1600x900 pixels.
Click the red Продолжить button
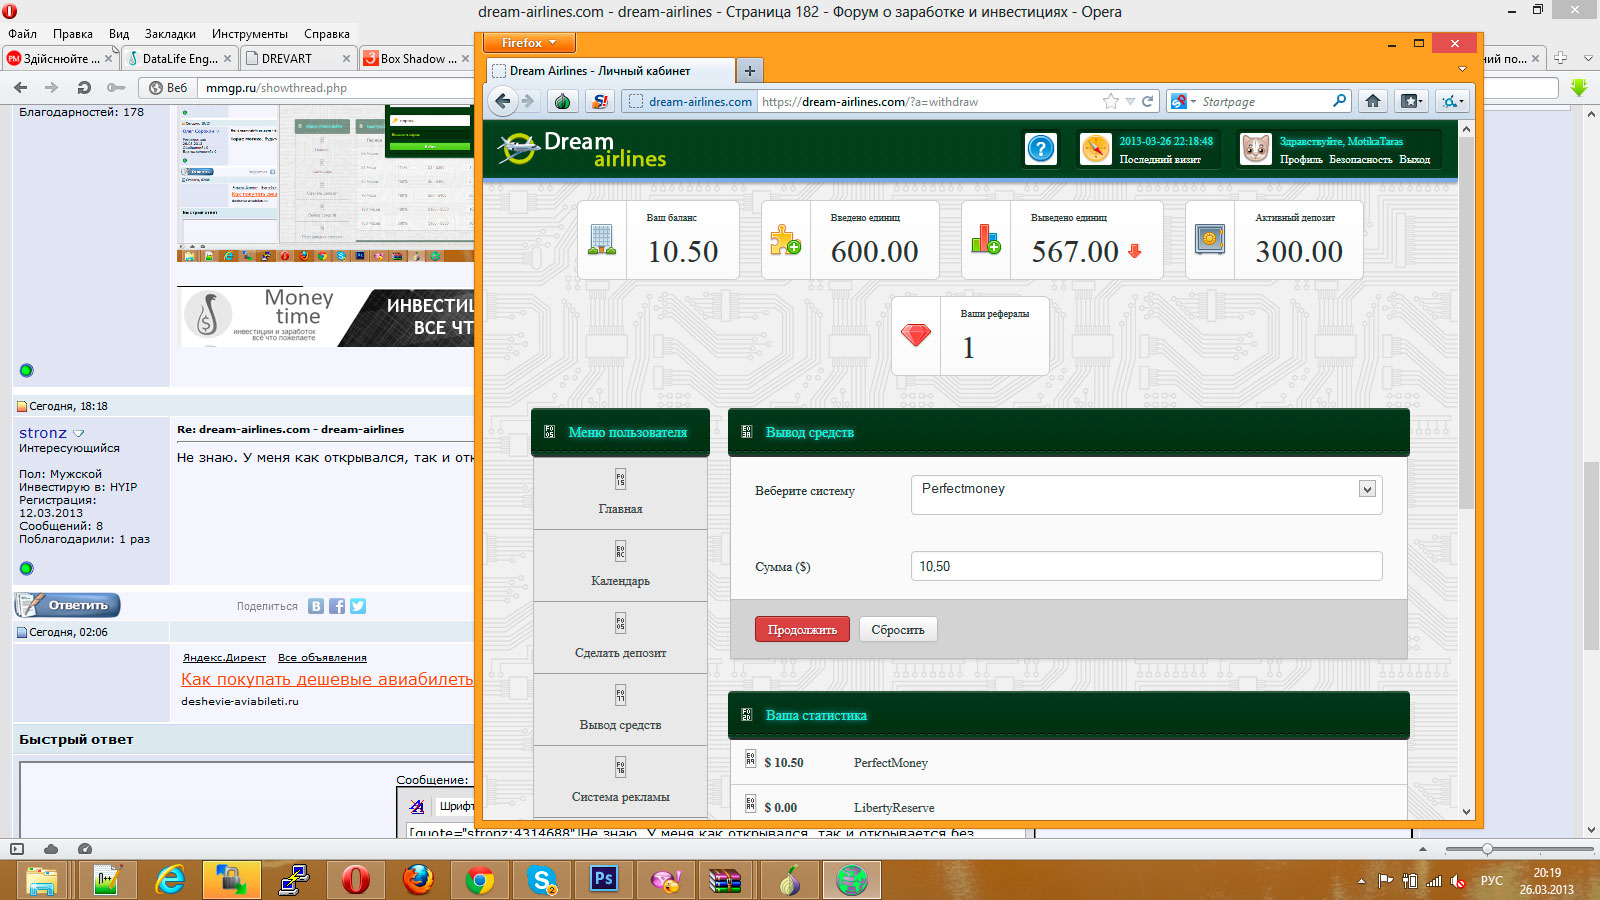pos(802,629)
